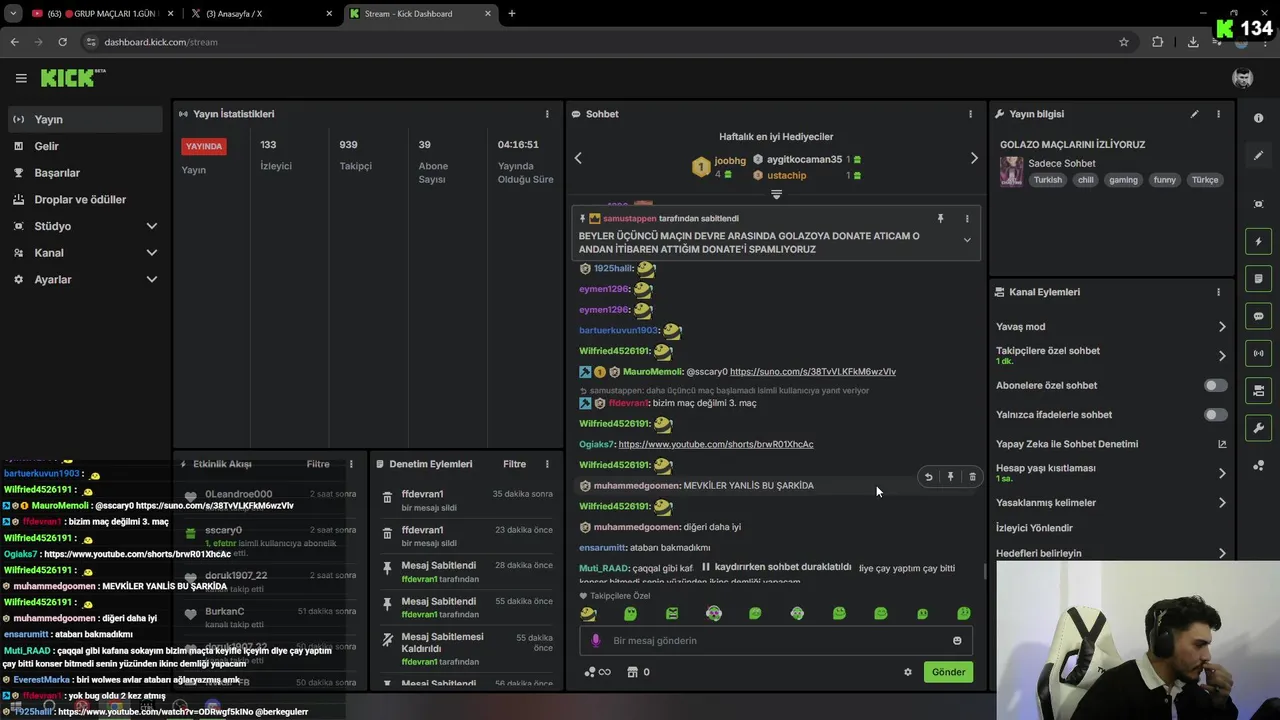1280x720 pixels.
Task: Click the Sadece Sohbet category thumbnail
Action: (1011, 170)
